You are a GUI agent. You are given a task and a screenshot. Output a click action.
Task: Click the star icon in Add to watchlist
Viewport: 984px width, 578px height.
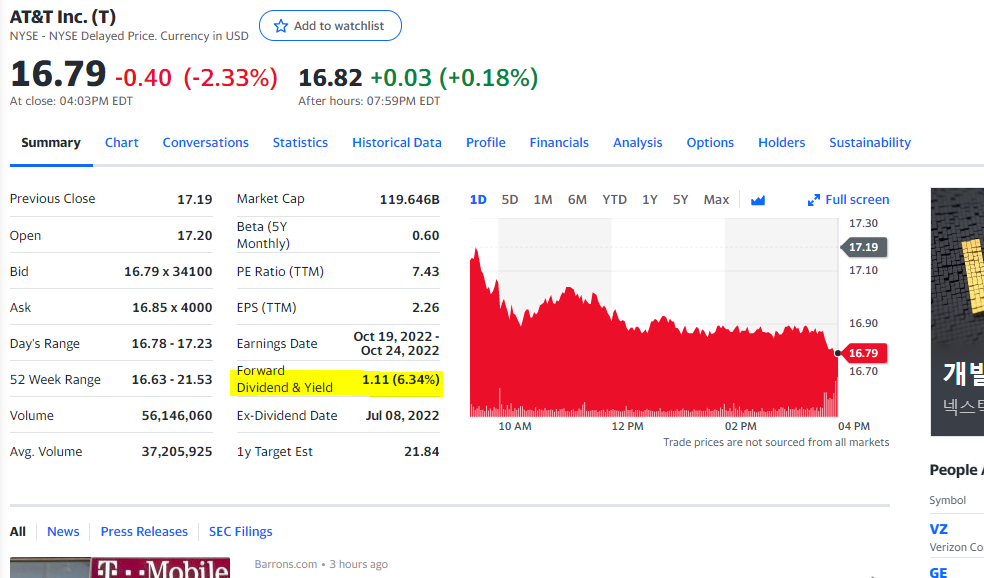click(281, 26)
